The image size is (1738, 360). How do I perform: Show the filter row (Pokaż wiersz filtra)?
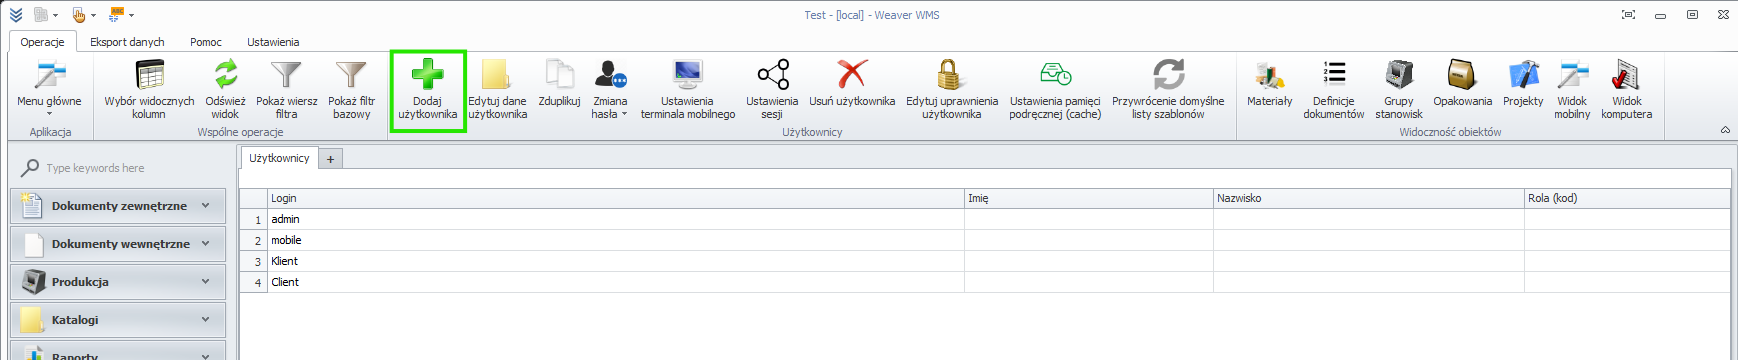(x=287, y=88)
